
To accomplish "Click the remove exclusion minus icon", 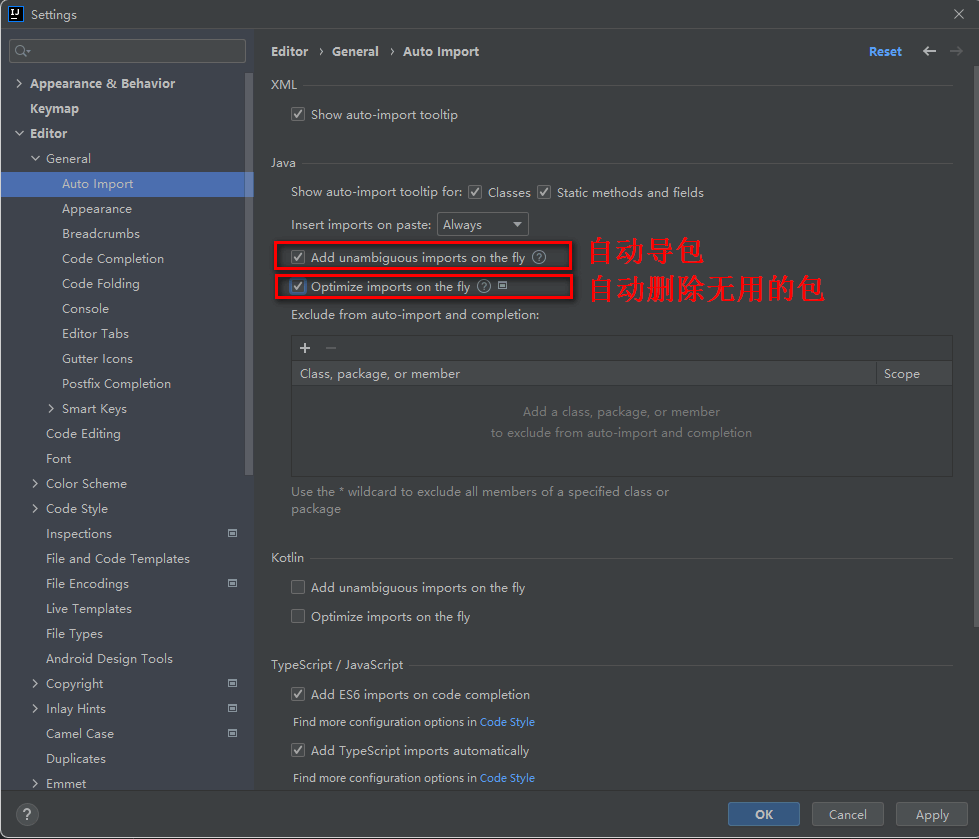I will point(331,348).
